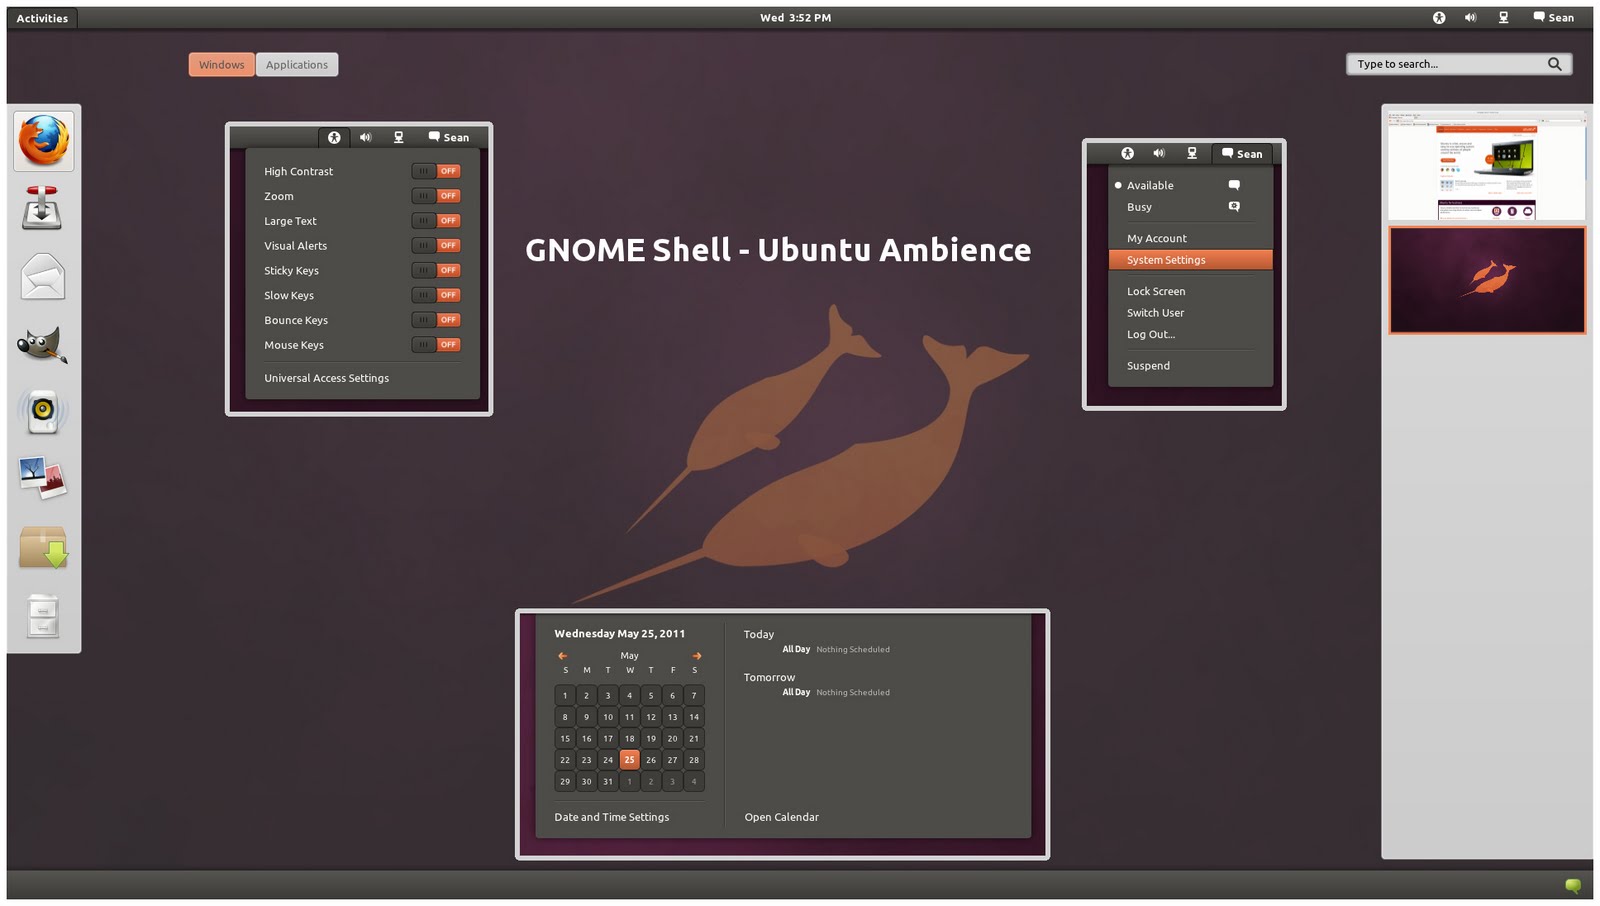Image resolution: width=1600 pixels, height=906 pixels.
Task: Open the file cabinet archive icon in dock
Action: pos(42,617)
